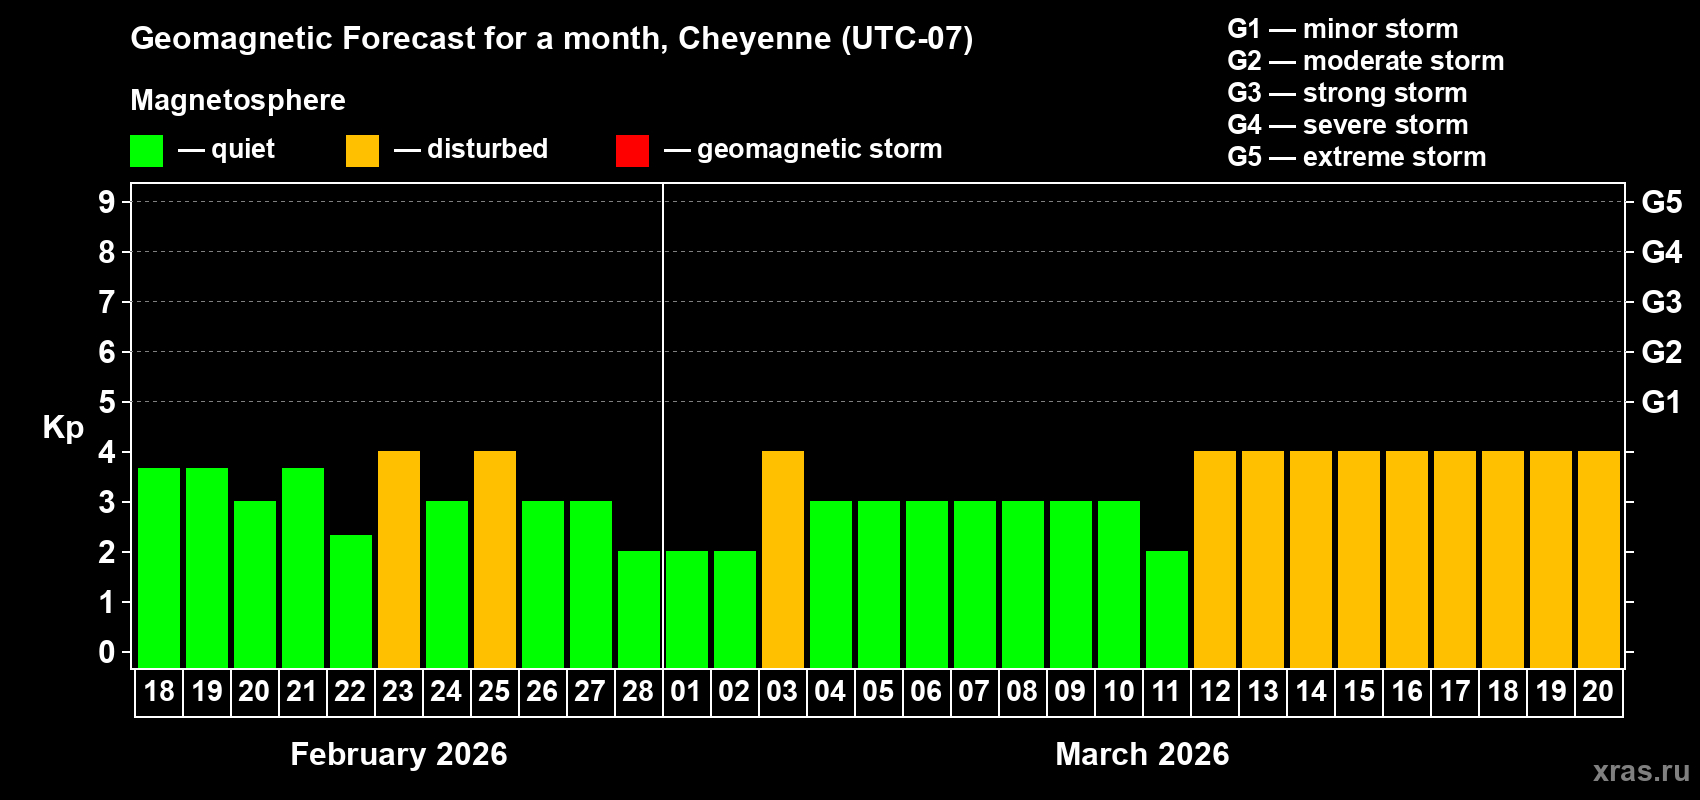Click the '— geomagnetic storm' legend label

[x=803, y=149]
